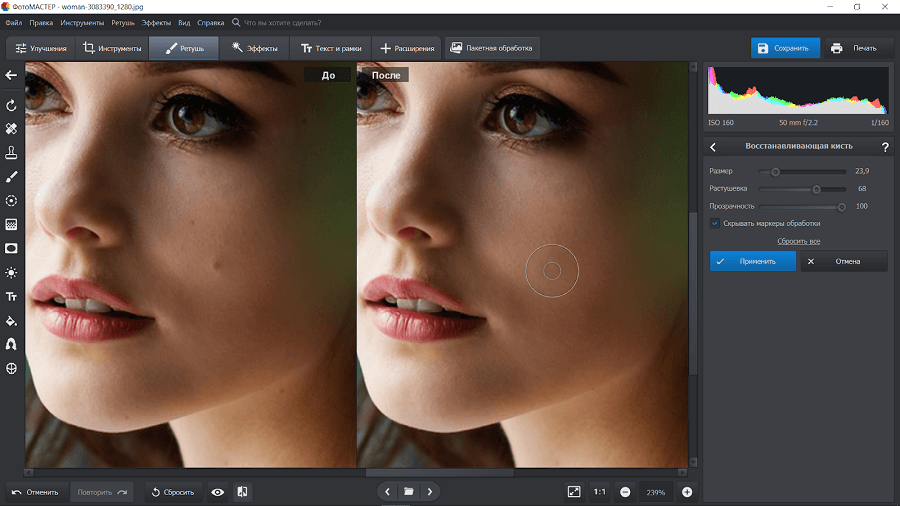
Task: Switch to the 'Улучшения' tab
Action: click(x=41, y=48)
